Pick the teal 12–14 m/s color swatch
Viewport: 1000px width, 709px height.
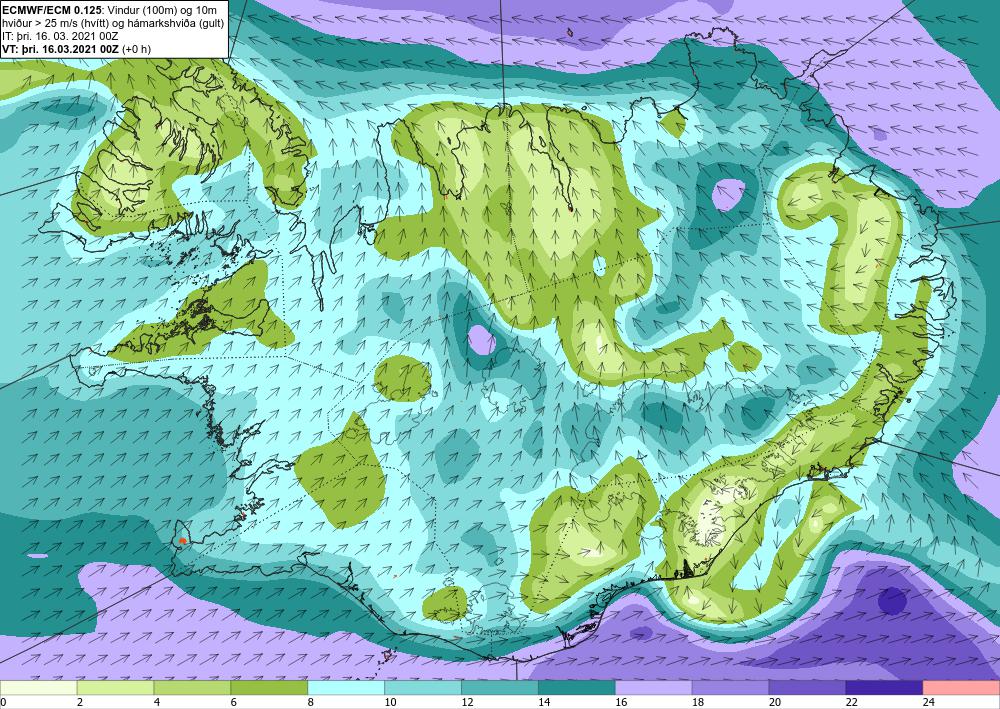click(500, 688)
